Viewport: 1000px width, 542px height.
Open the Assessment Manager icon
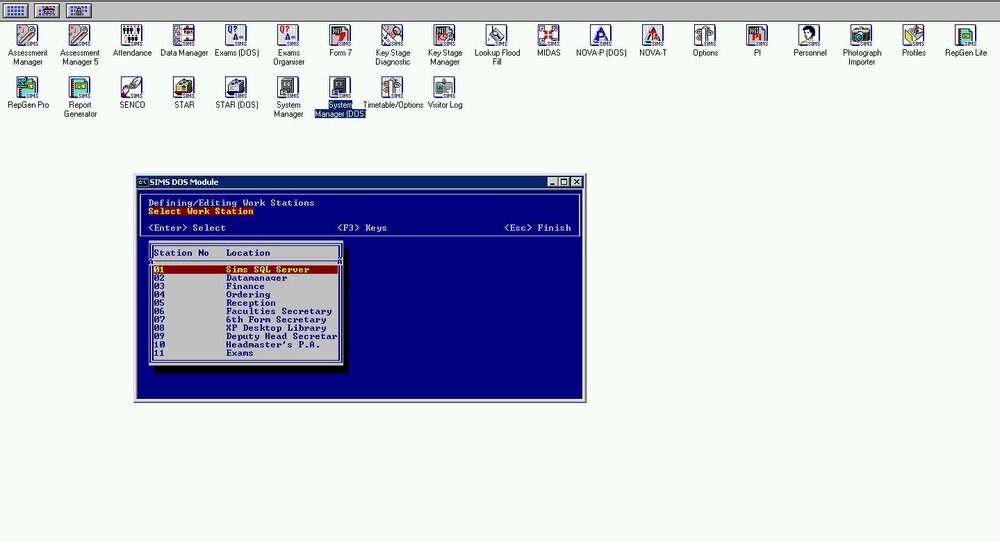pos(27,35)
